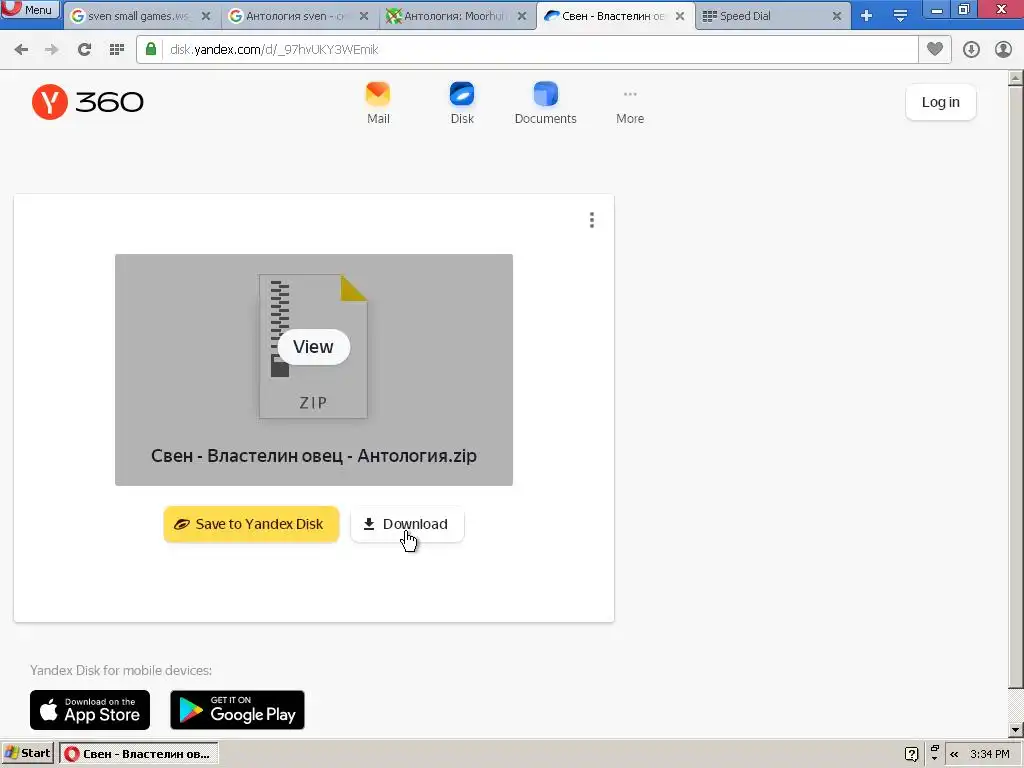Select the Opera taskbar window button

(138, 754)
